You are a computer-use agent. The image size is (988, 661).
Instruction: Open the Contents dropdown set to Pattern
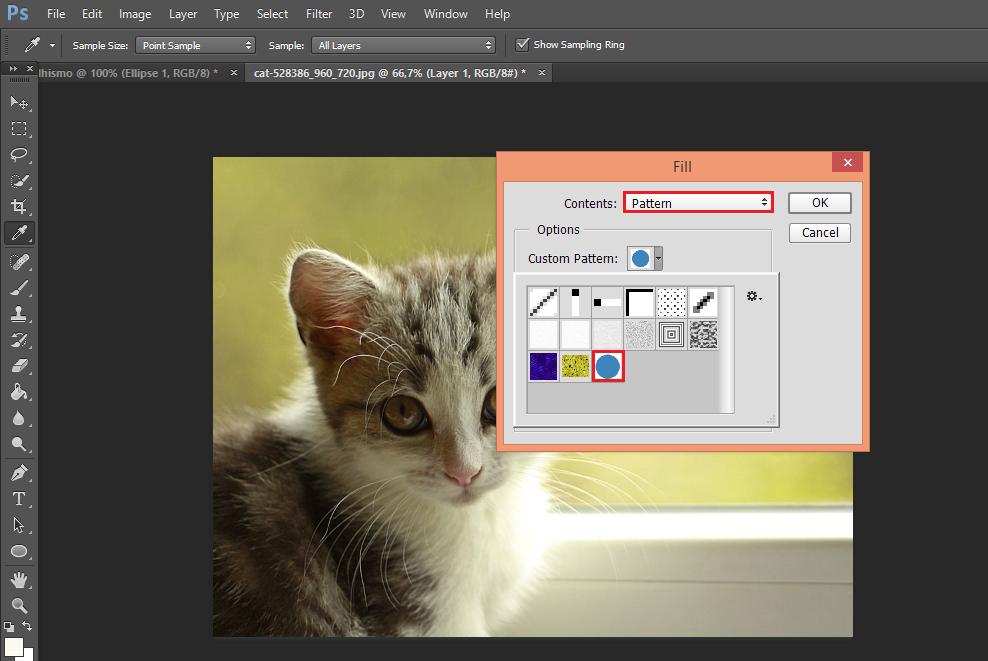(x=698, y=203)
